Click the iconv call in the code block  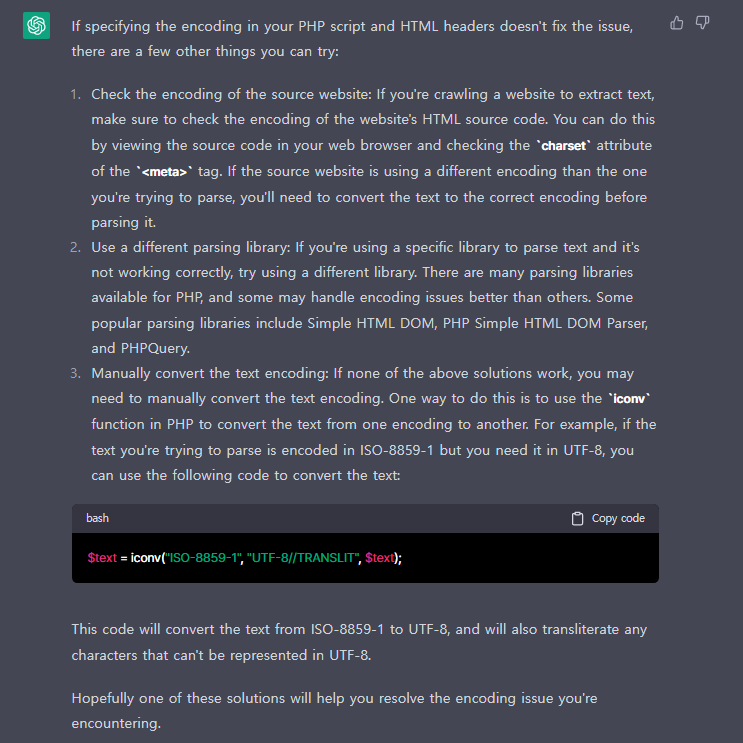146,558
